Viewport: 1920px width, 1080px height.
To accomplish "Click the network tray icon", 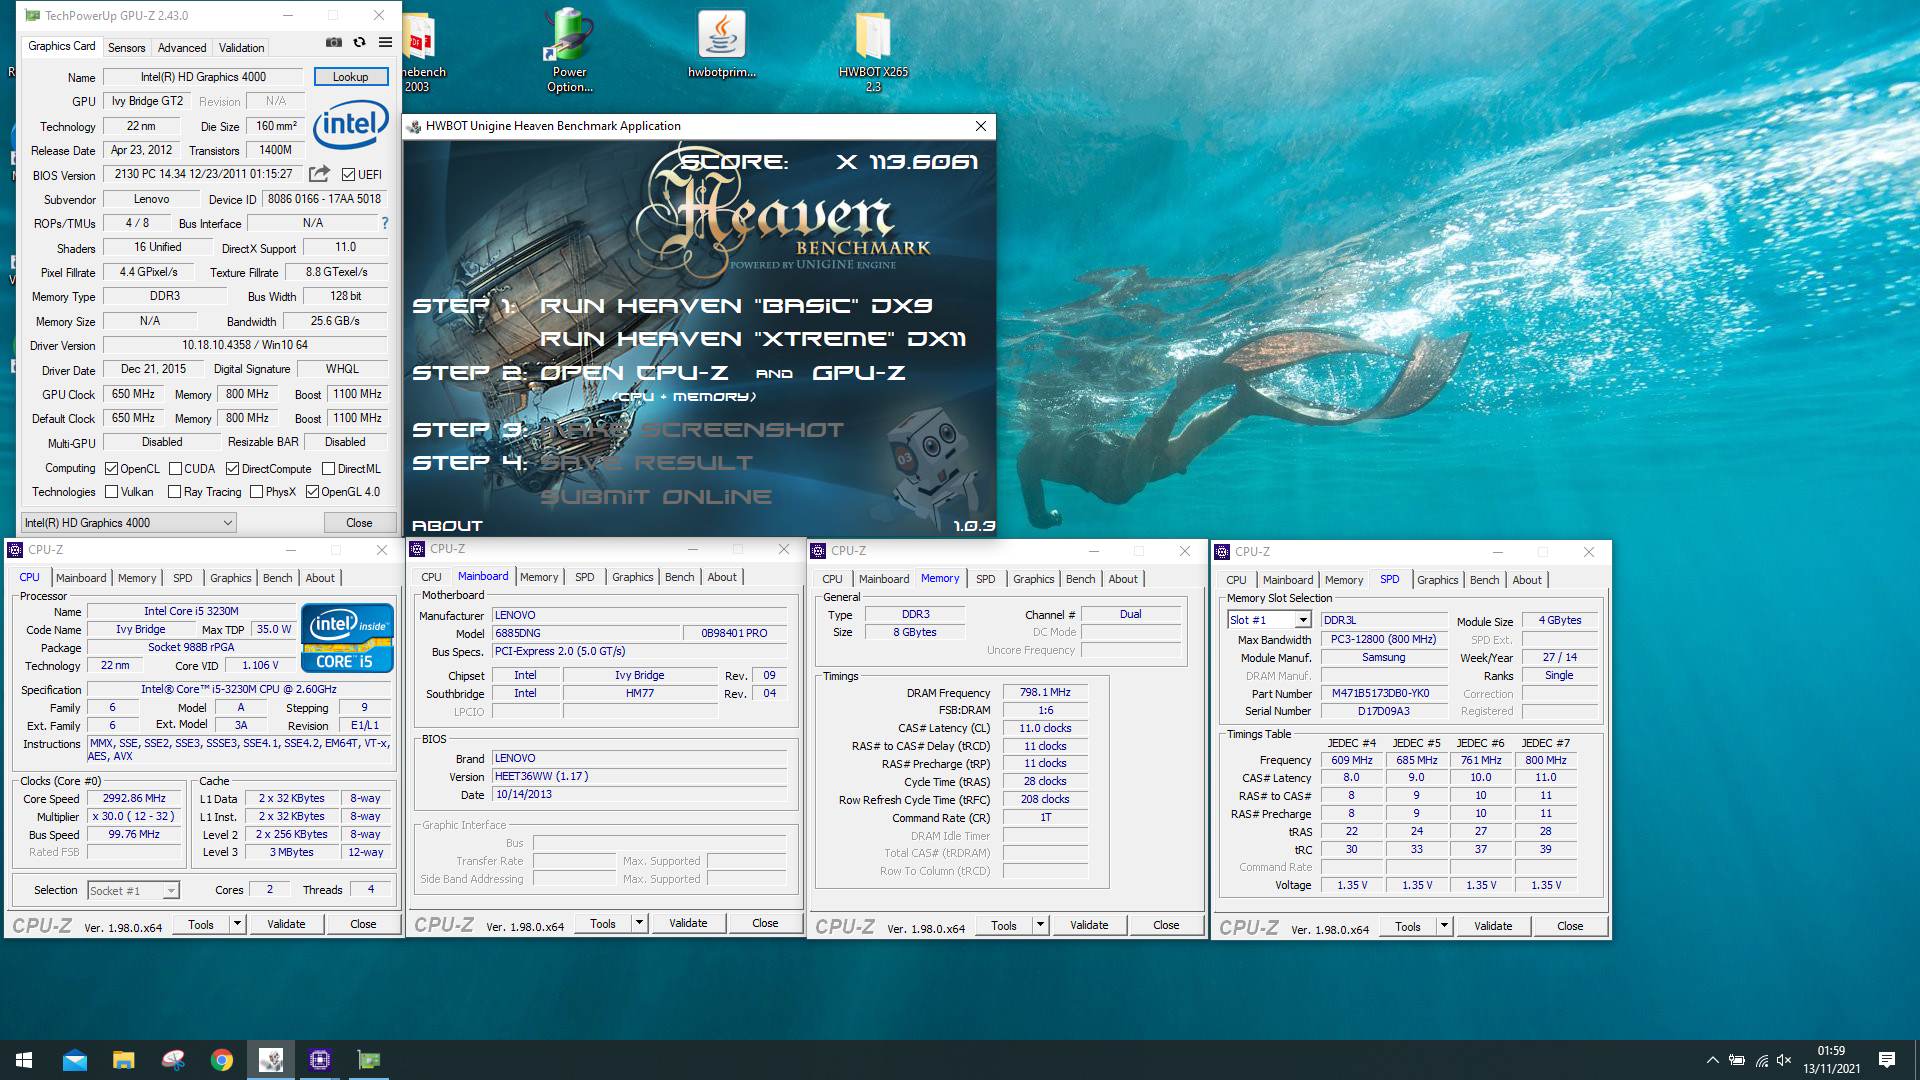I will click(1761, 1060).
